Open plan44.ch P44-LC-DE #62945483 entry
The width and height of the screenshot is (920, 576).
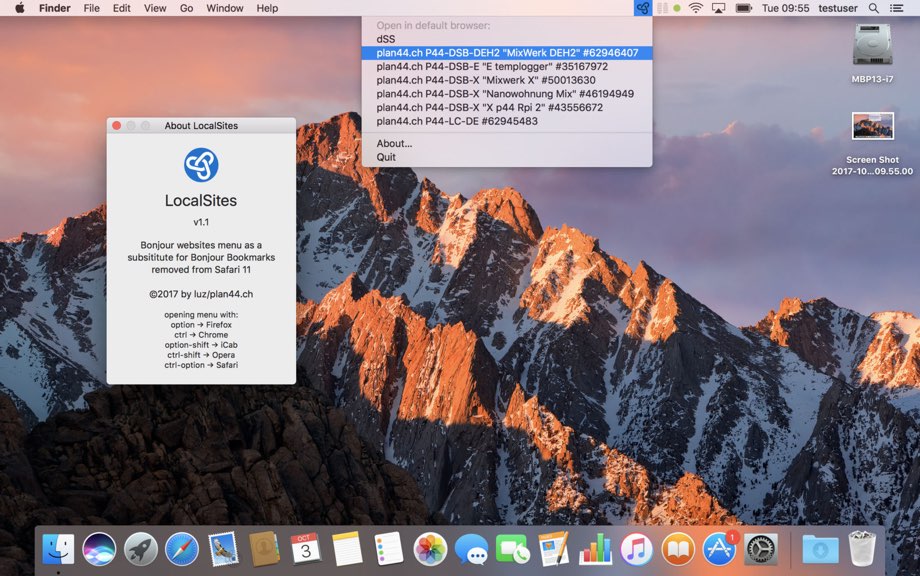click(x=507, y=121)
